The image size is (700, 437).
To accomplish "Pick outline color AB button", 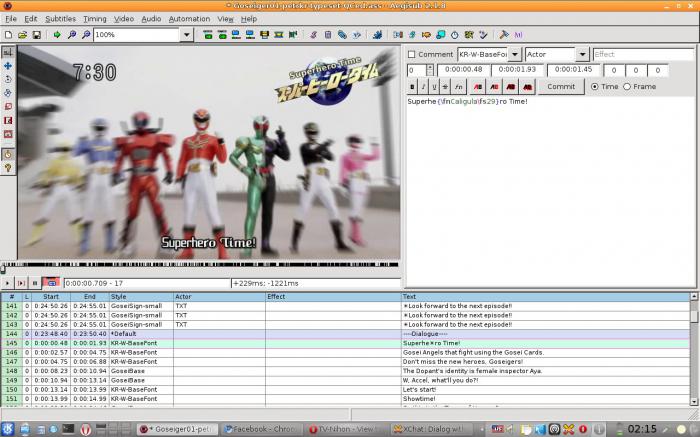I will [x=511, y=87].
